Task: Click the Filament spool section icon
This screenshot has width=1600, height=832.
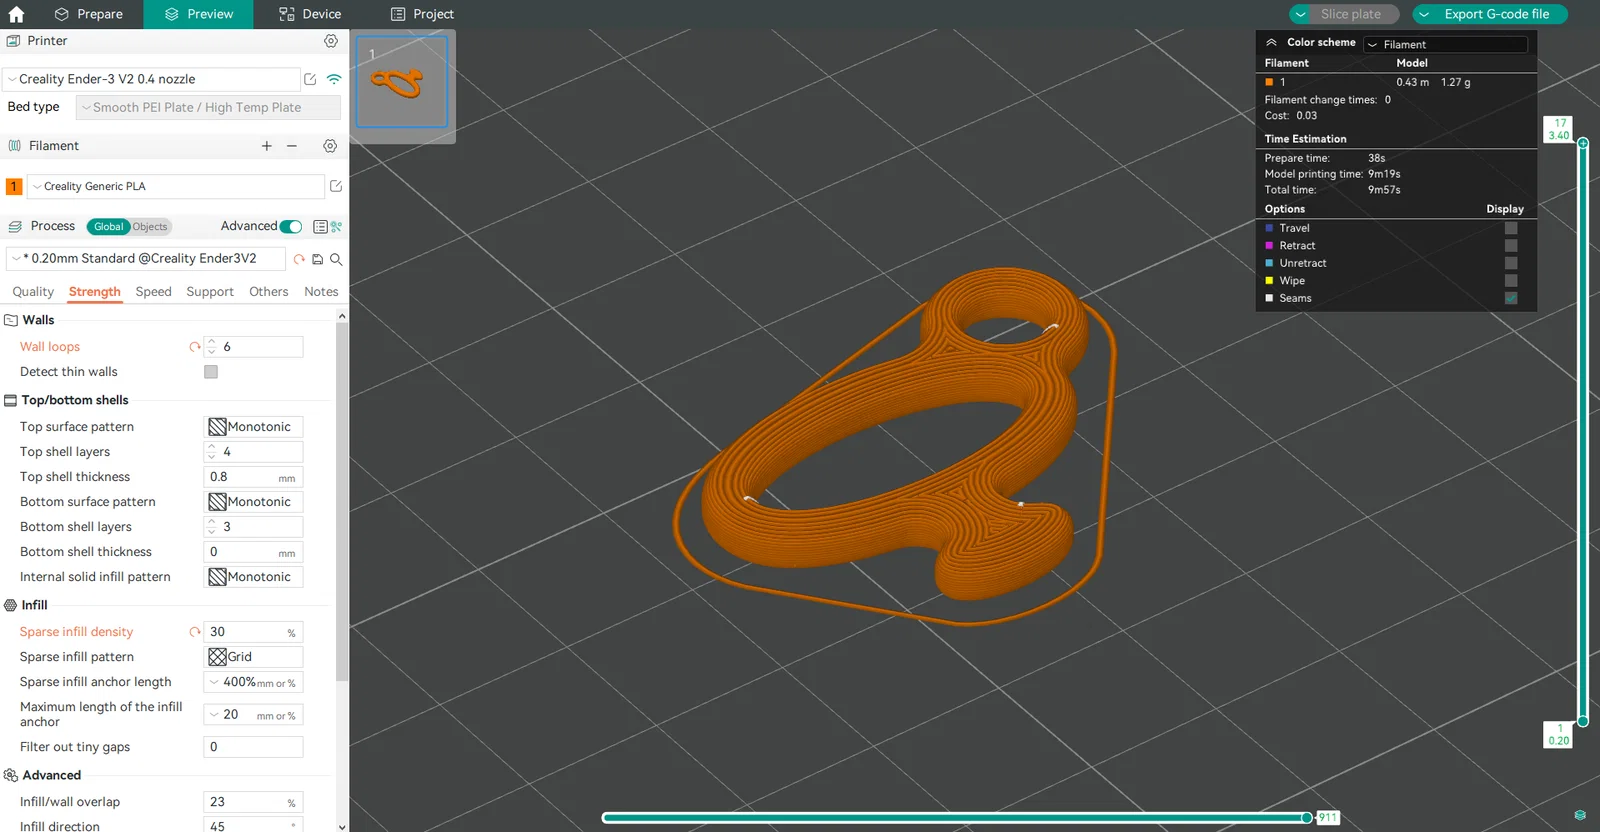Action: [x=14, y=146]
